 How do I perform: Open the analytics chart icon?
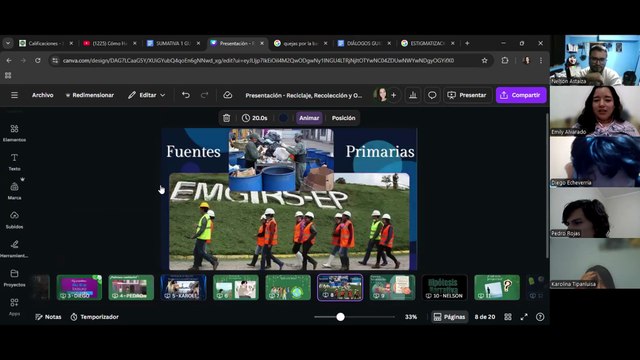[413, 95]
